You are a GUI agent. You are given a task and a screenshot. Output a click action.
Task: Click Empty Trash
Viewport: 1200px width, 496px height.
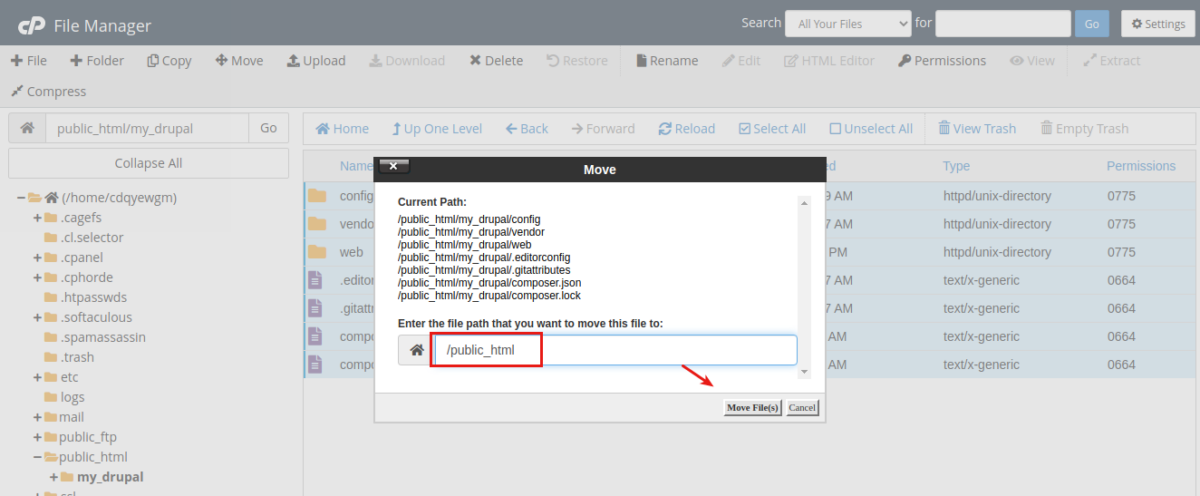[x=1085, y=128]
